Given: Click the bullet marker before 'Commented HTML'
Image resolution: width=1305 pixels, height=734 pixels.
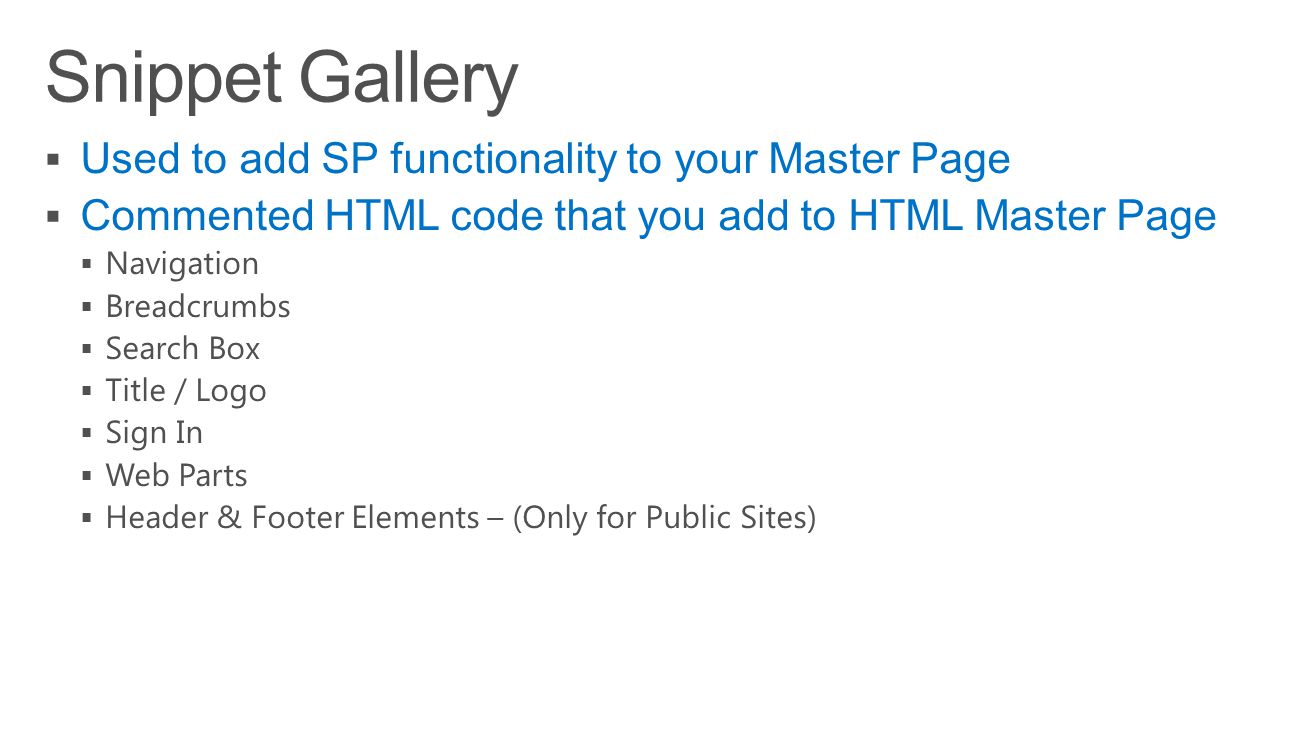Looking at the screenshot, I should click(54, 216).
